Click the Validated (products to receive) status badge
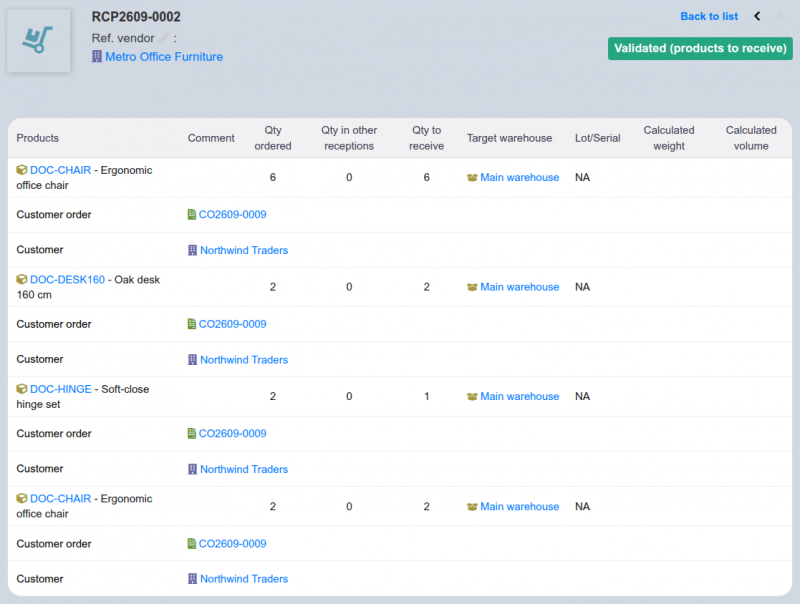This screenshot has width=800, height=604. coord(700,48)
